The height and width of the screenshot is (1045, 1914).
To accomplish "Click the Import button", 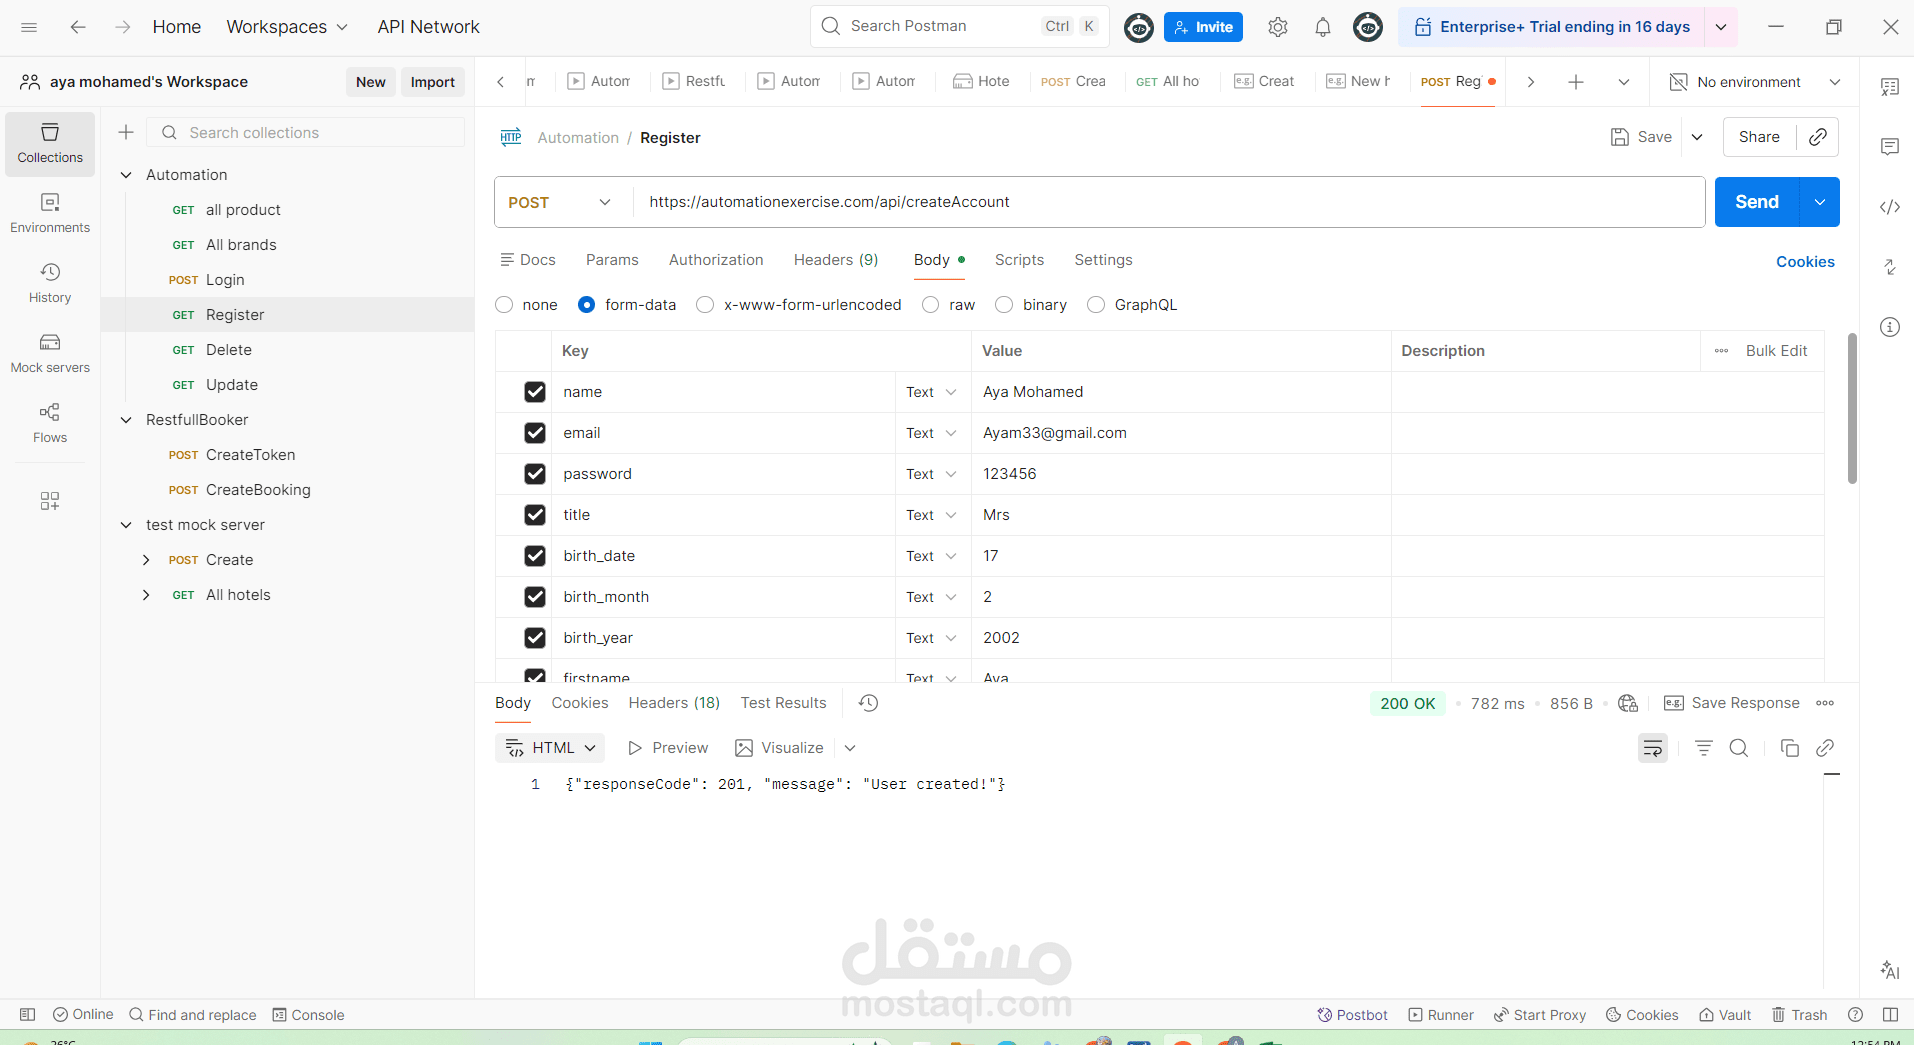I will point(433,82).
